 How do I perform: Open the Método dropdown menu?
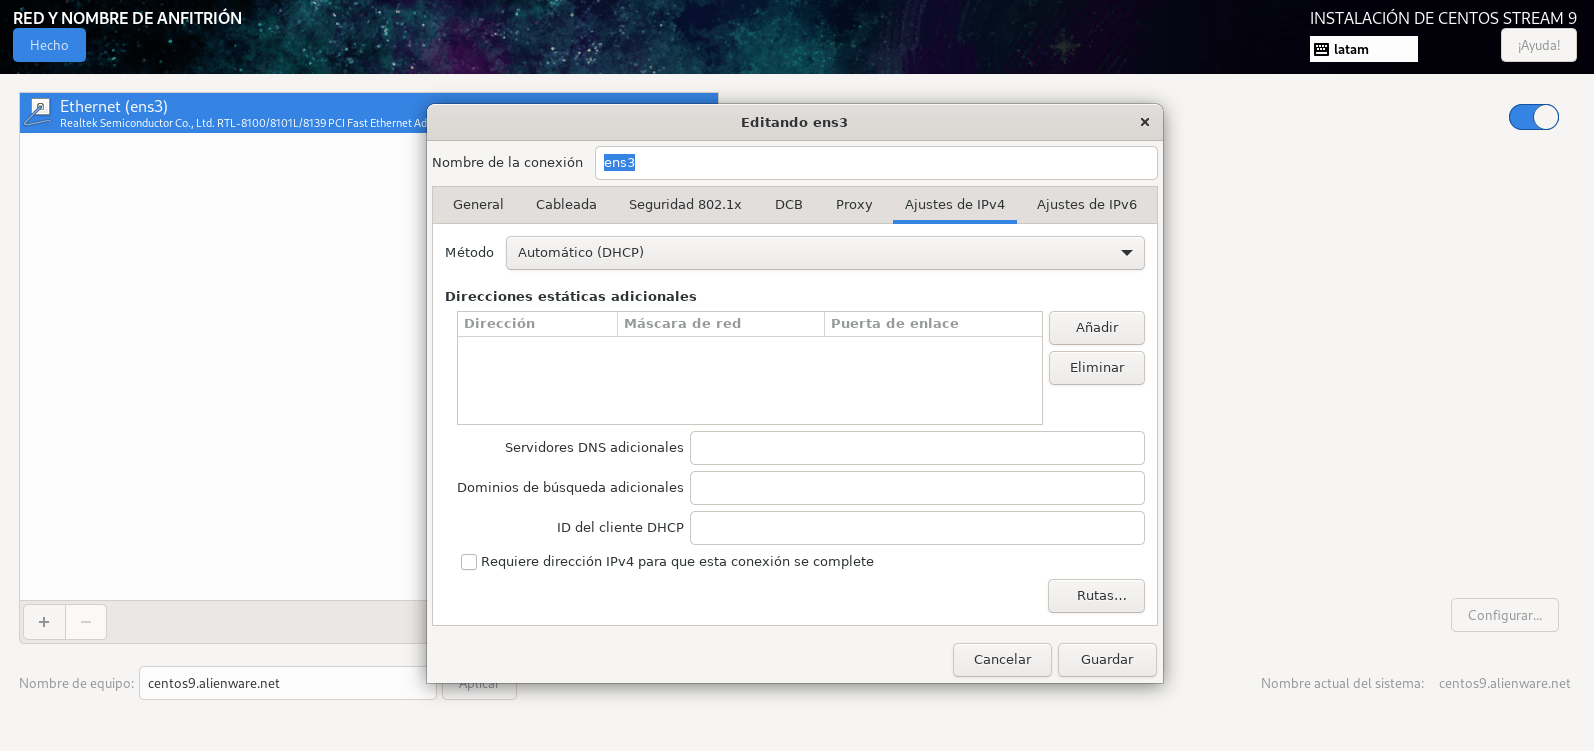824,253
